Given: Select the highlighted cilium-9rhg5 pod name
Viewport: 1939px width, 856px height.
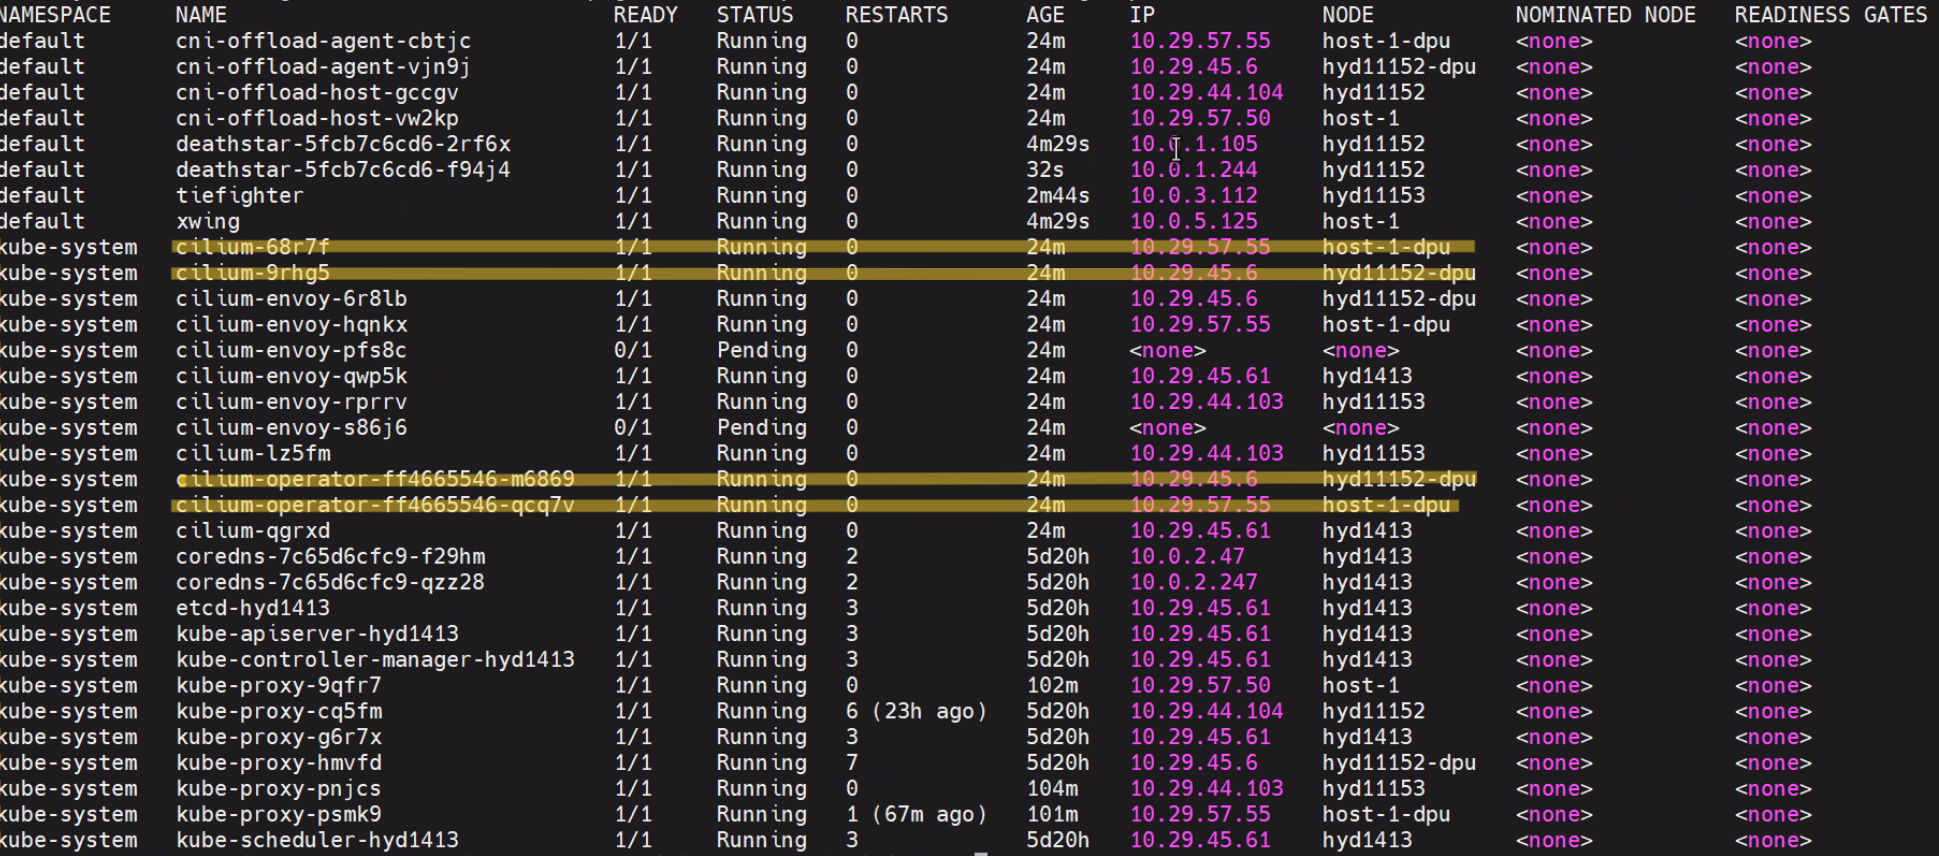Looking at the screenshot, I should [x=253, y=273].
